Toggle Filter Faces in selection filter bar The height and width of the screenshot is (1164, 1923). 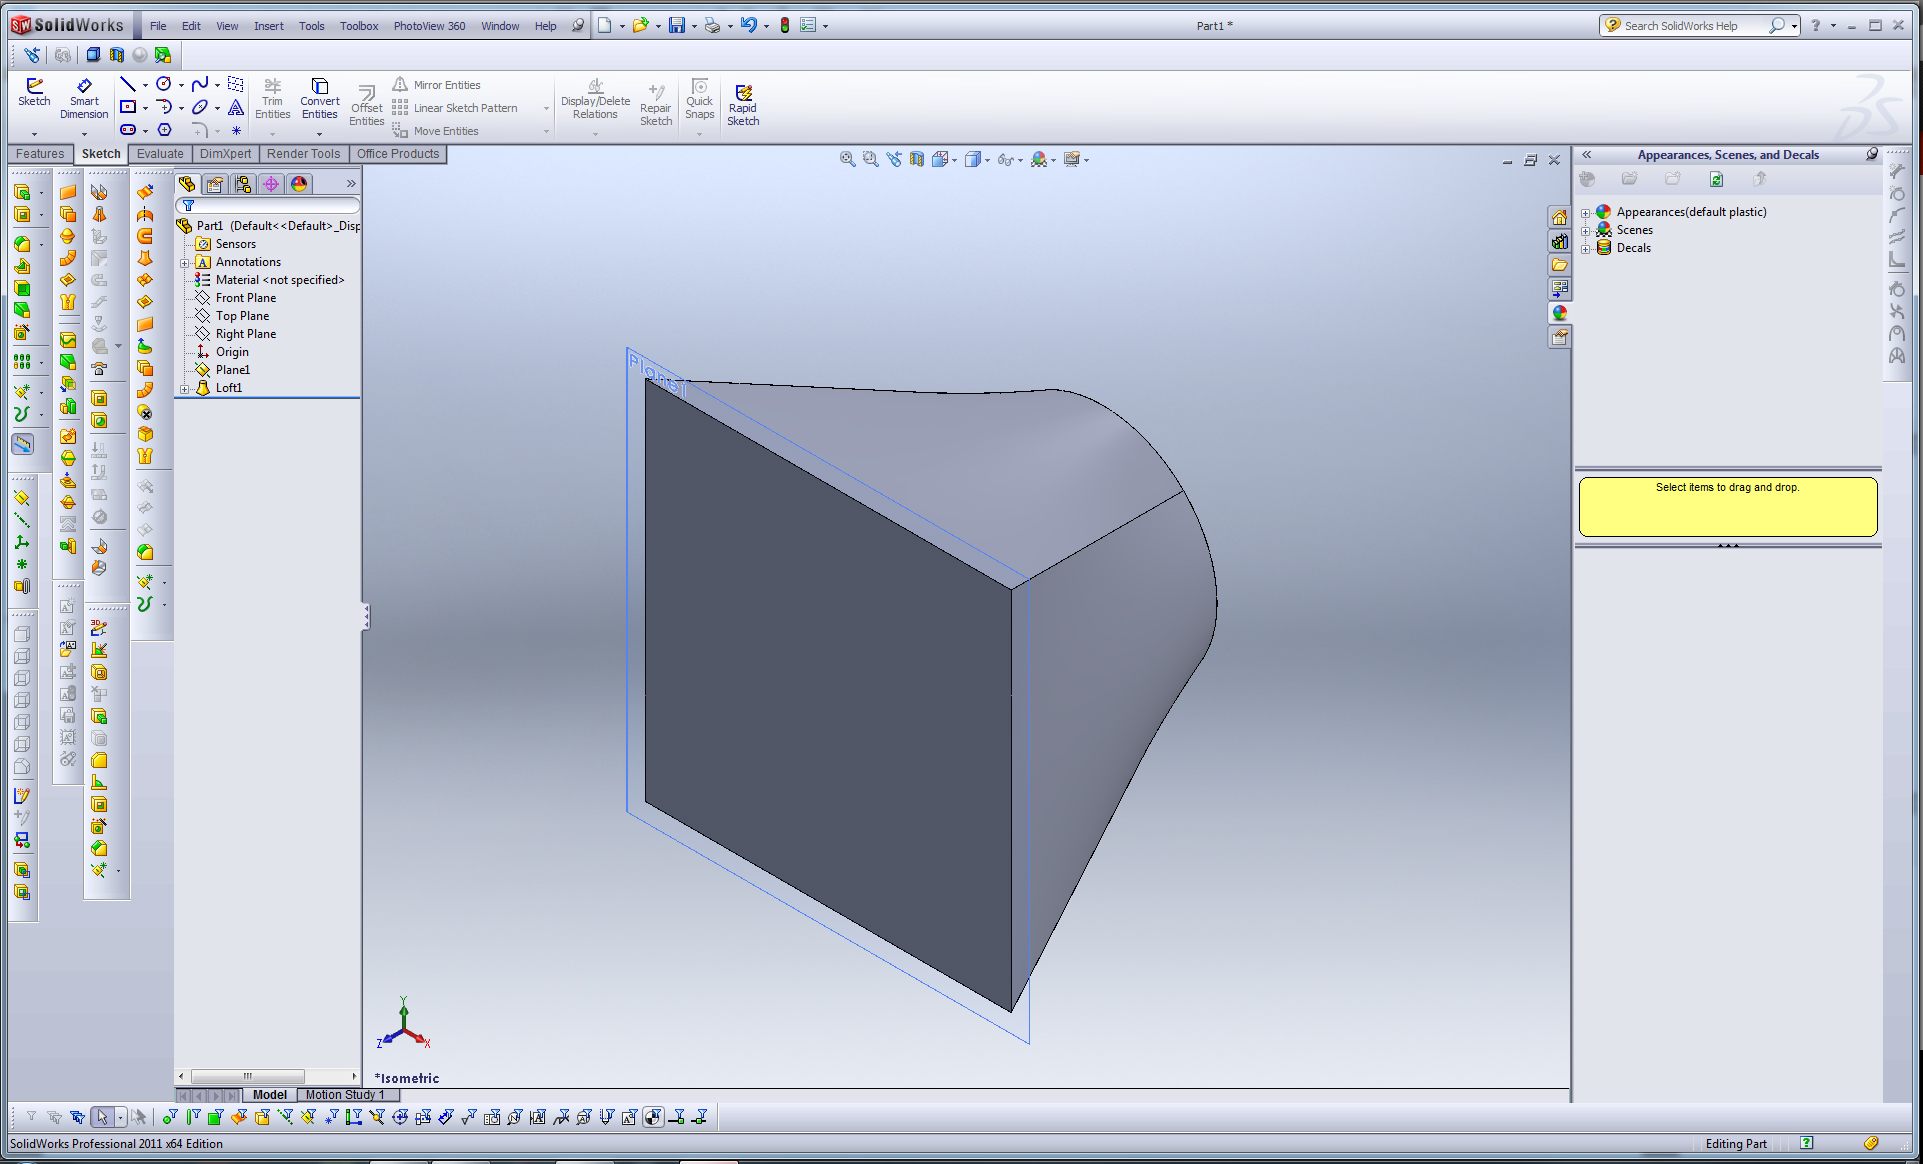[215, 1117]
